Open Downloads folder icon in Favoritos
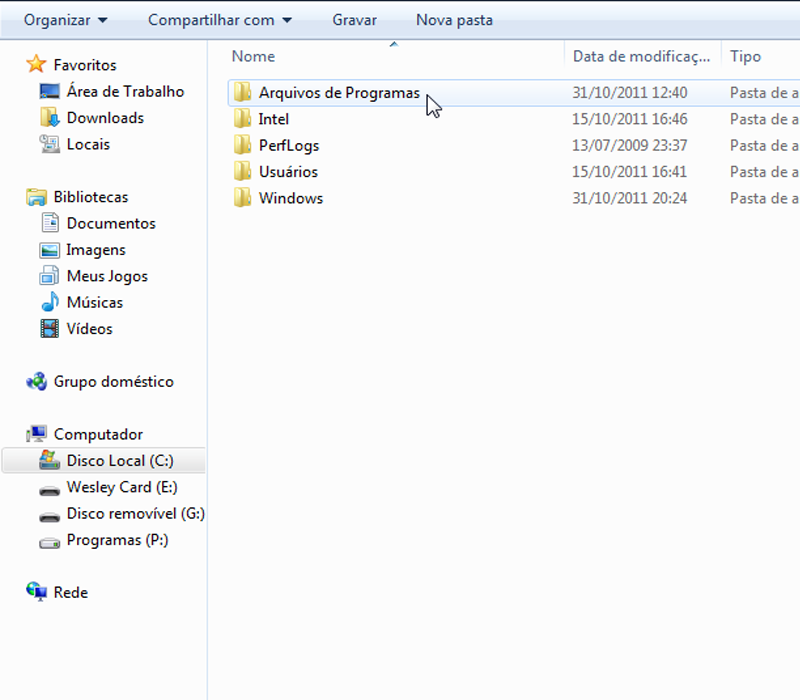The width and height of the screenshot is (800, 700). coord(50,118)
